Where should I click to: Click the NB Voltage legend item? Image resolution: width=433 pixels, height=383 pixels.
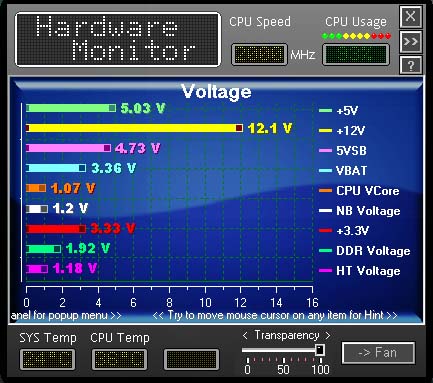point(360,211)
